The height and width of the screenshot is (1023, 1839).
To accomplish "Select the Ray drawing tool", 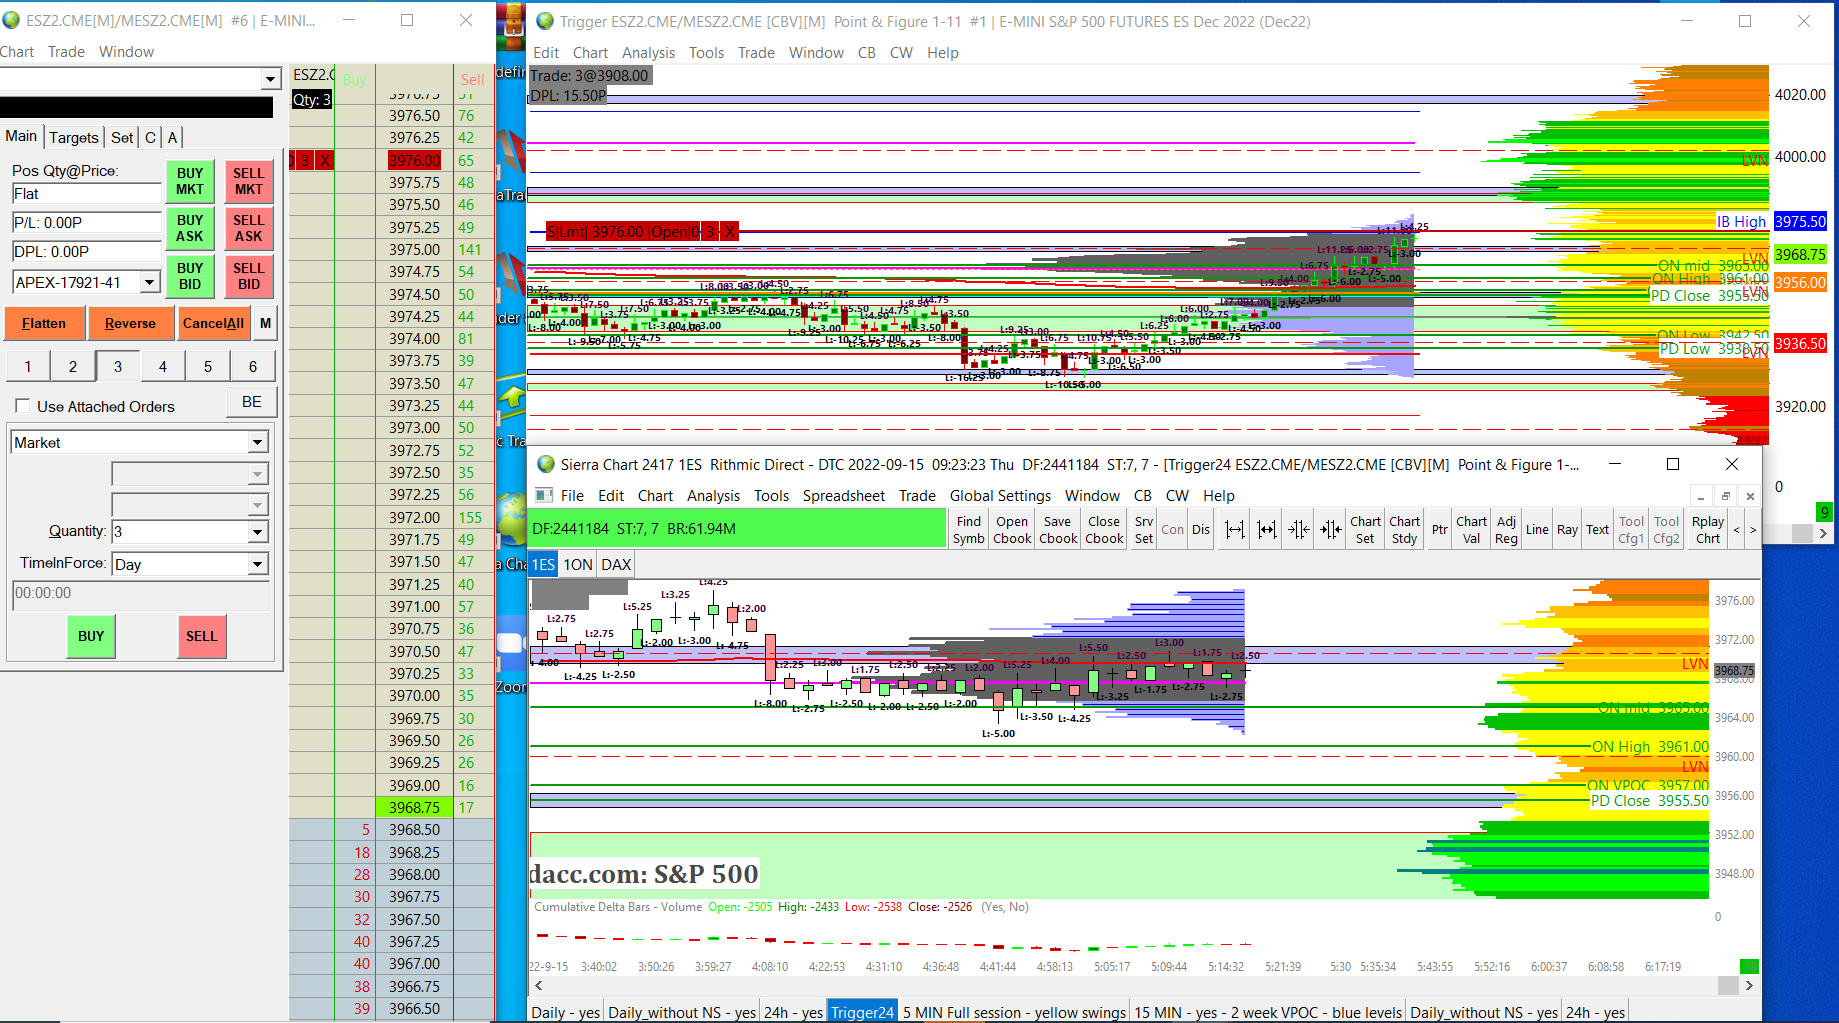I will click(1567, 530).
